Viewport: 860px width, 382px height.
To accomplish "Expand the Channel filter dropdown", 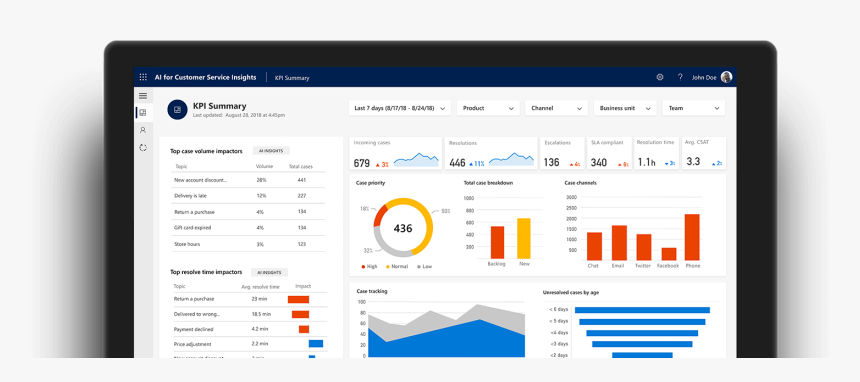I will (x=556, y=108).
